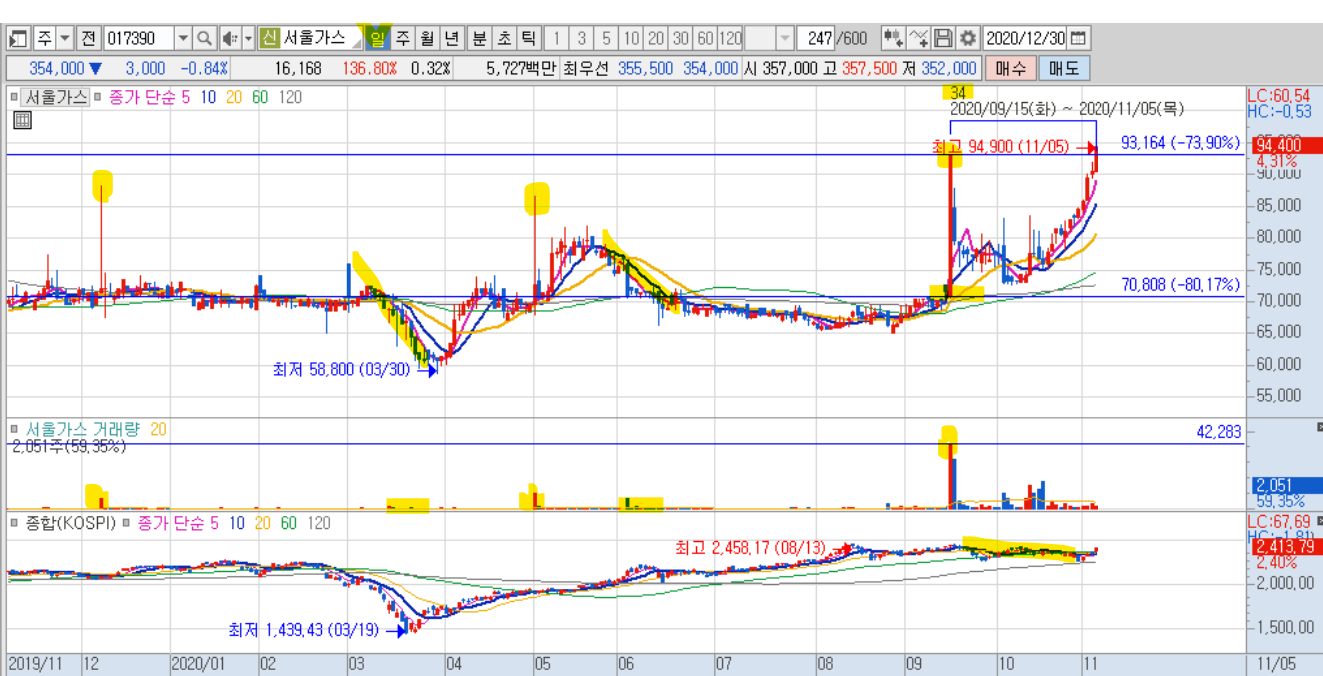Open the calendar date picker icon
1323x676 pixels.
[x=1078, y=38]
